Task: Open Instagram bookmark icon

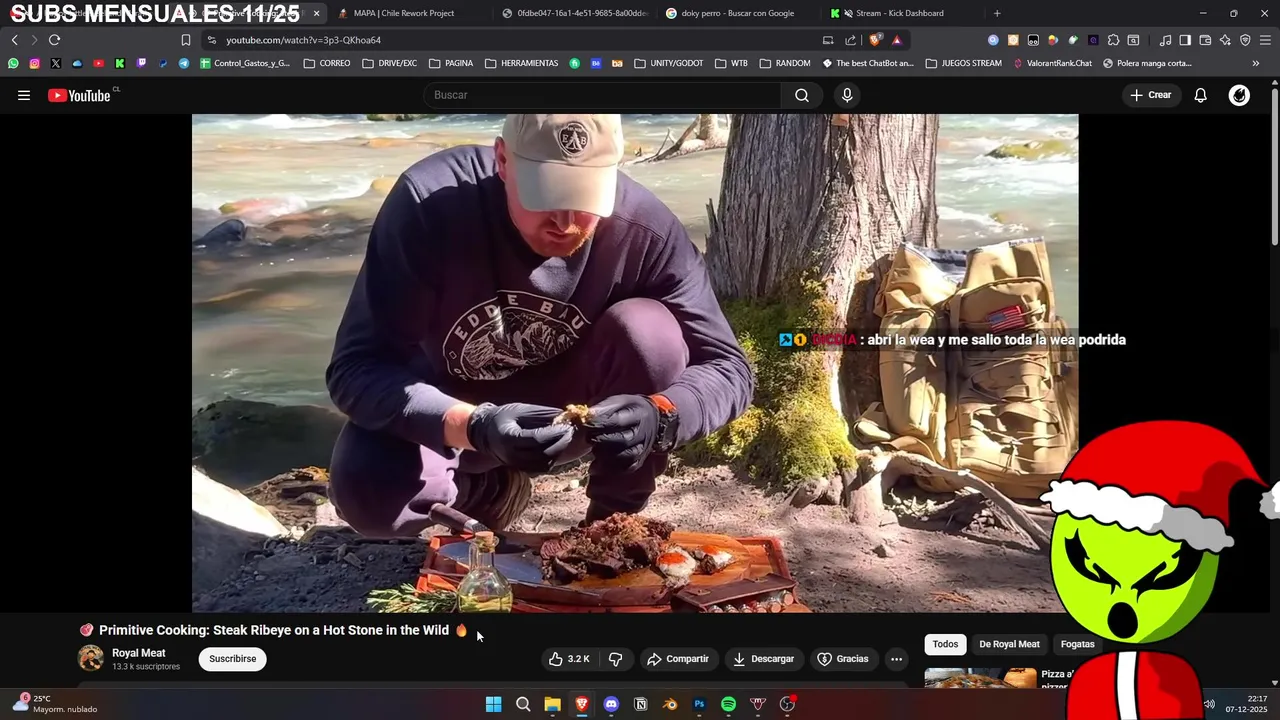Action: click(x=34, y=63)
